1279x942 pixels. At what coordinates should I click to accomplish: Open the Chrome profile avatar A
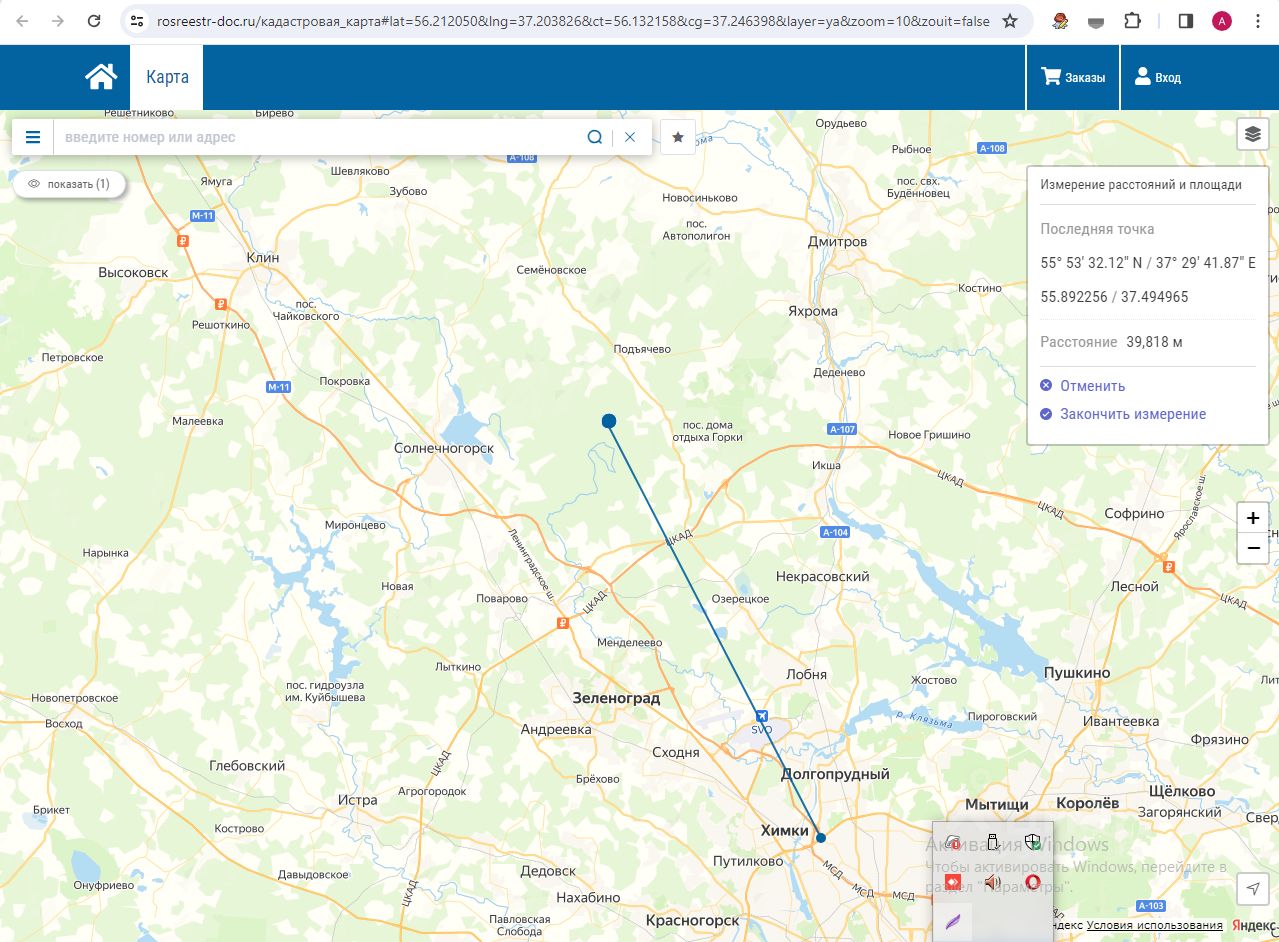click(x=1221, y=21)
